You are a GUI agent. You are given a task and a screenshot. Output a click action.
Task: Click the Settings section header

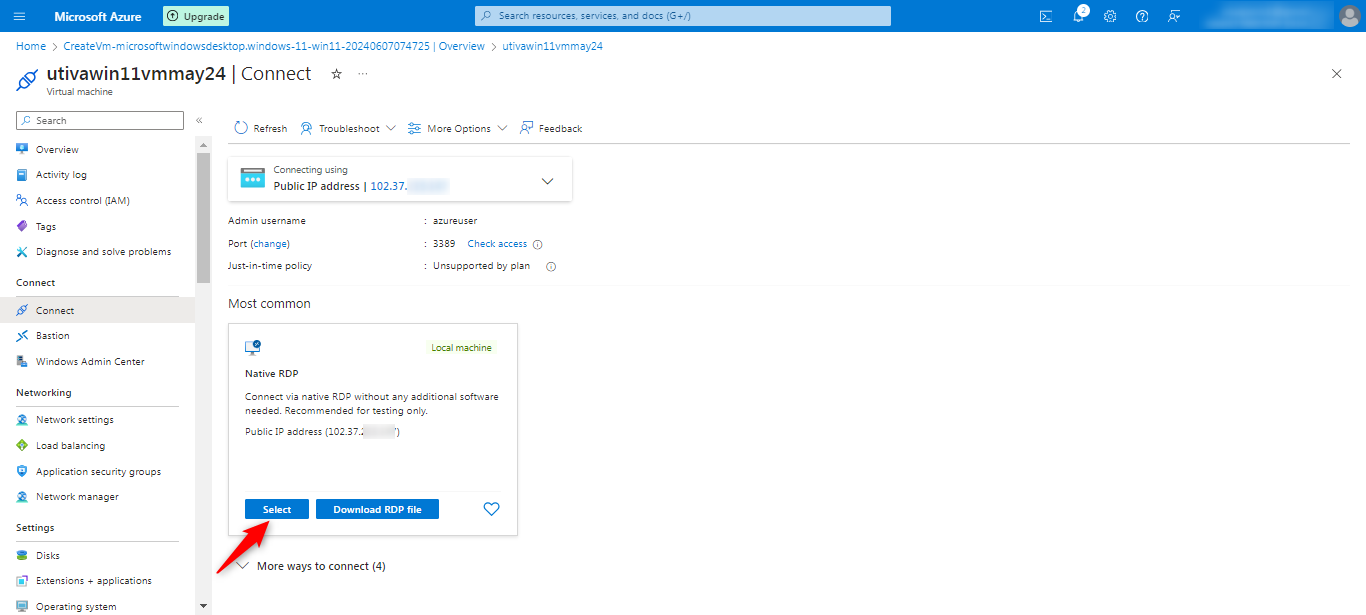[x=35, y=528]
